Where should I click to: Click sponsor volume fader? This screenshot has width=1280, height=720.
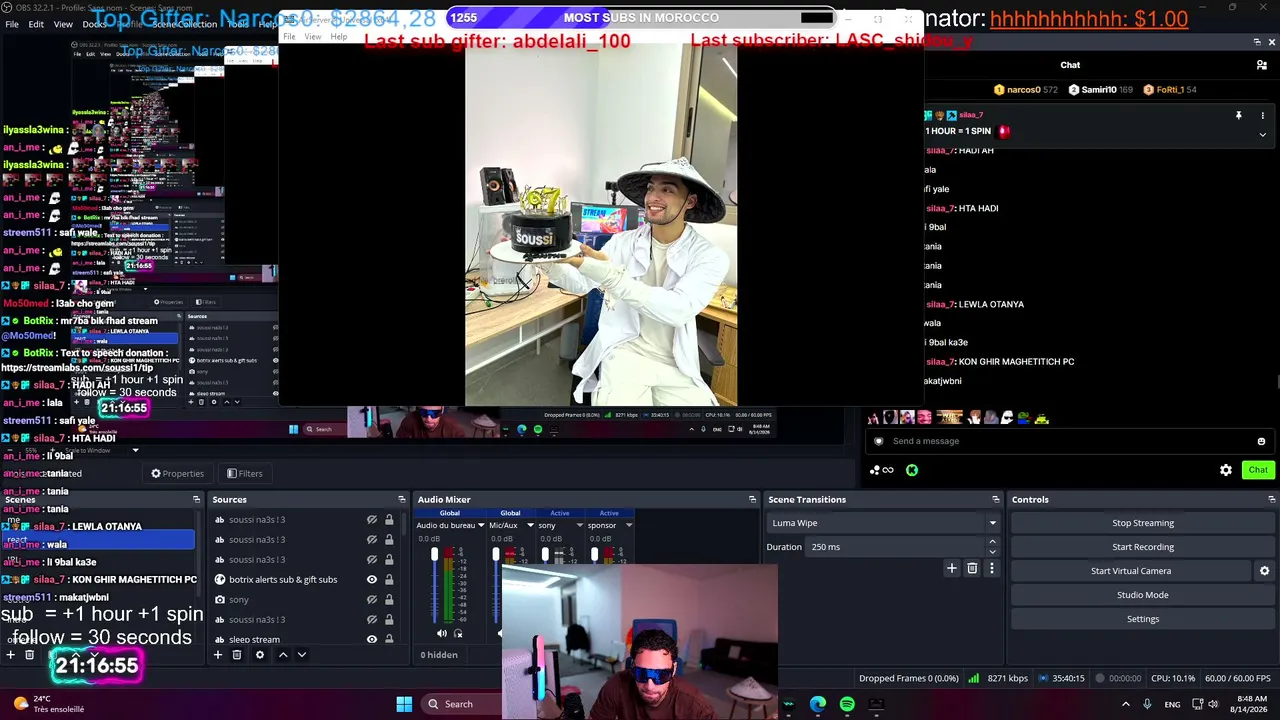point(595,554)
